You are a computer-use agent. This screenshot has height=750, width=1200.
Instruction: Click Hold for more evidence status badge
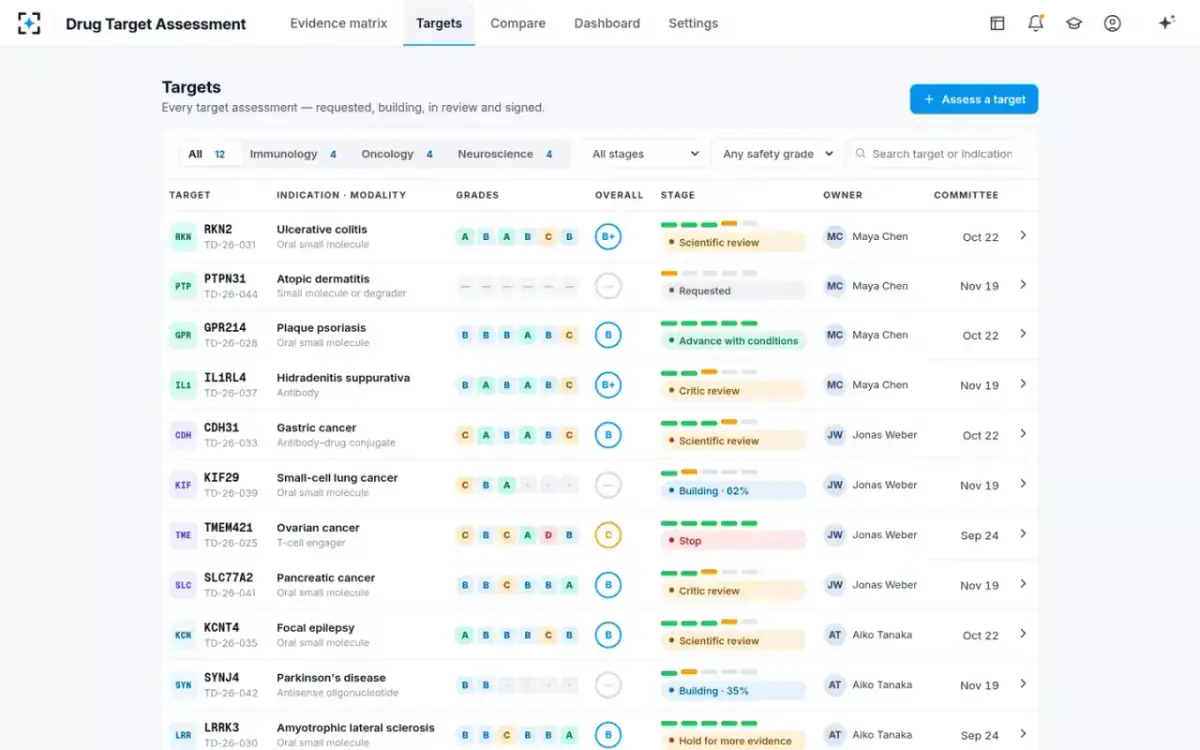click(733, 741)
